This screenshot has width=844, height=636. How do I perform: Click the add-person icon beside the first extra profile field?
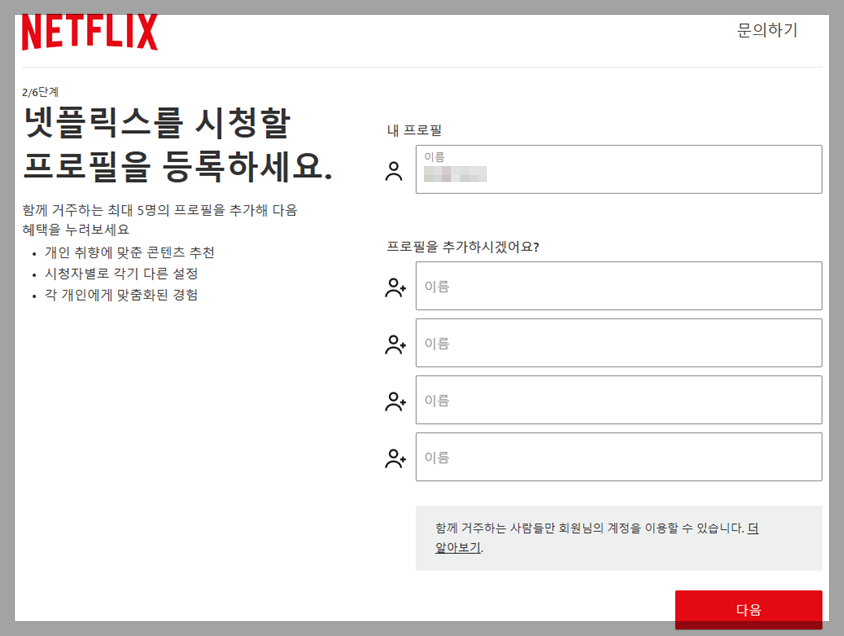[395, 287]
